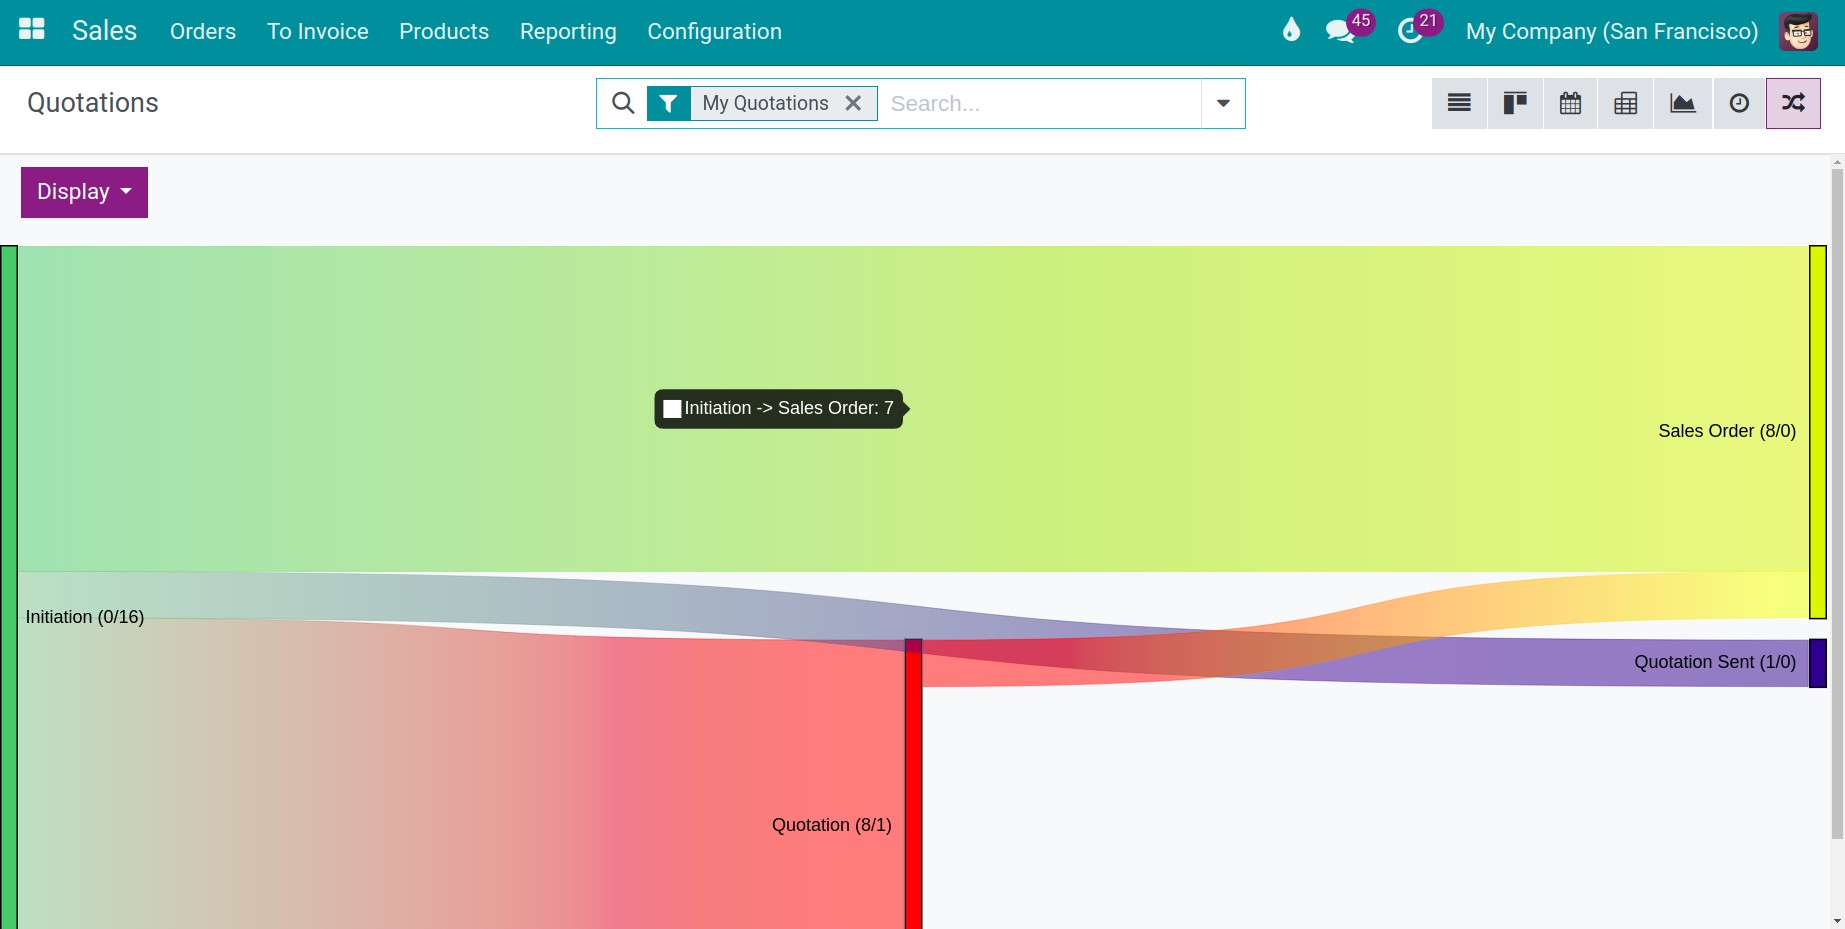
Task: Switch to activity clock view
Action: coord(1739,103)
